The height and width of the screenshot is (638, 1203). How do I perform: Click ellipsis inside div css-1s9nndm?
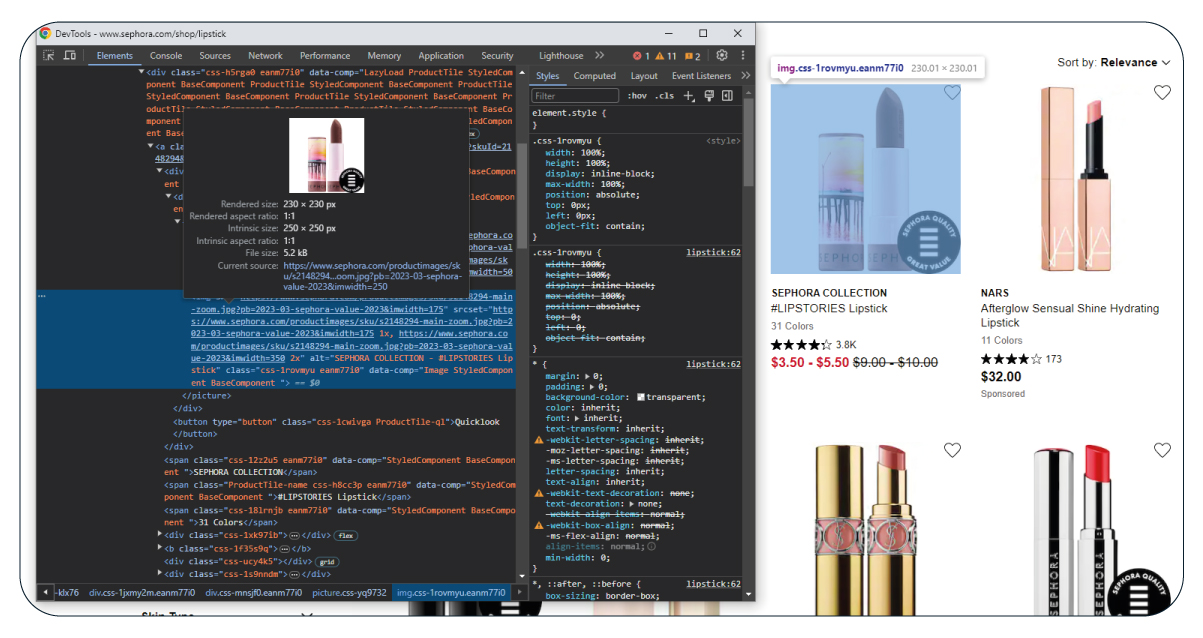point(294,574)
